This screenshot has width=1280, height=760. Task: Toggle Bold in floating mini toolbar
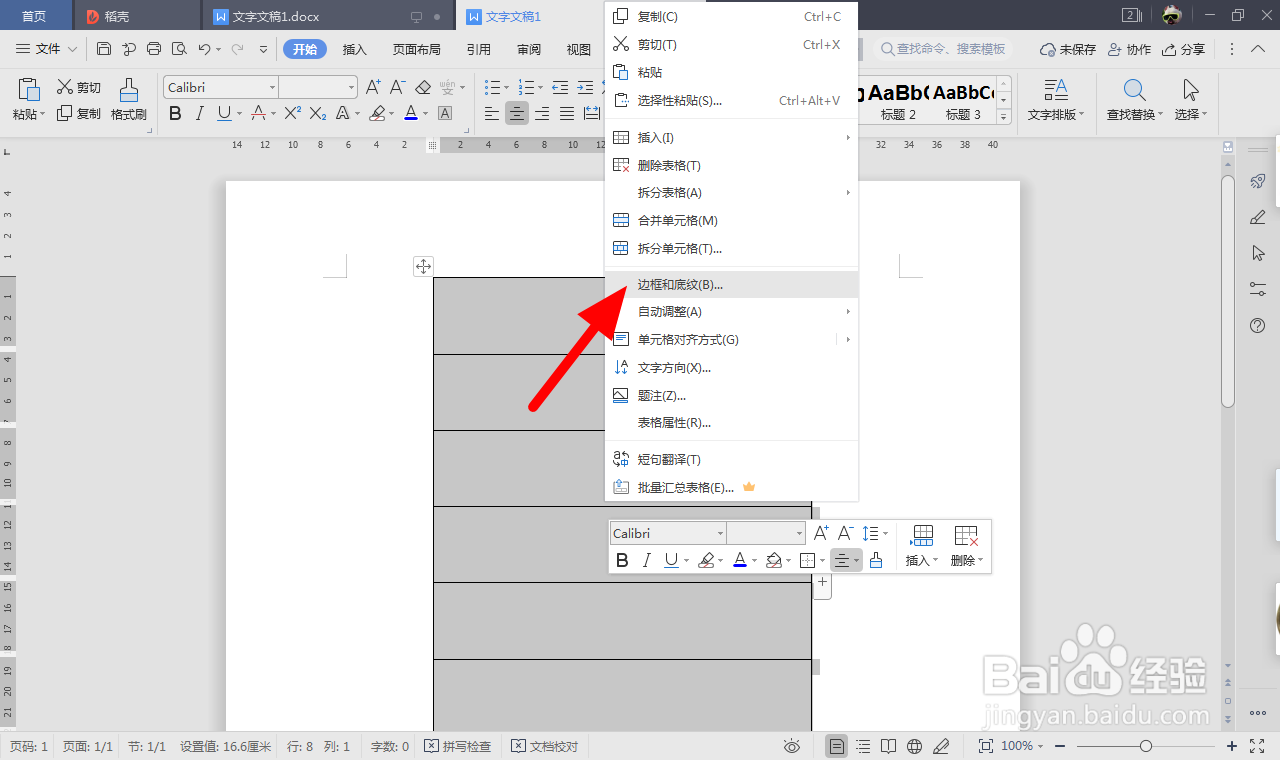click(622, 560)
